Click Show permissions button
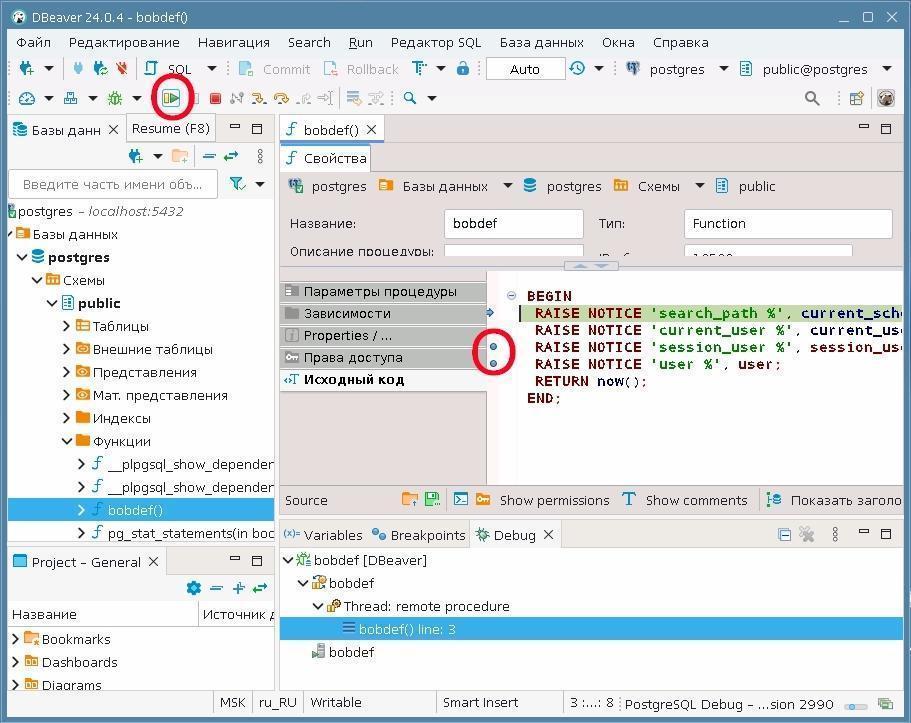 pyautogui.click(x=553, y=500)
